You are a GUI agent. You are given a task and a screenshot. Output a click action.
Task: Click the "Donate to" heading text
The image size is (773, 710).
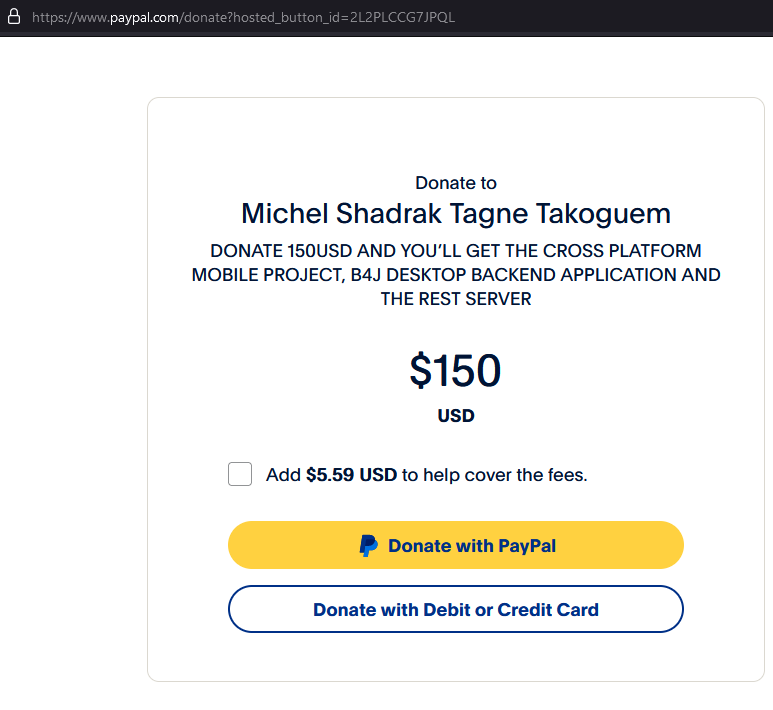coord(455,183)
